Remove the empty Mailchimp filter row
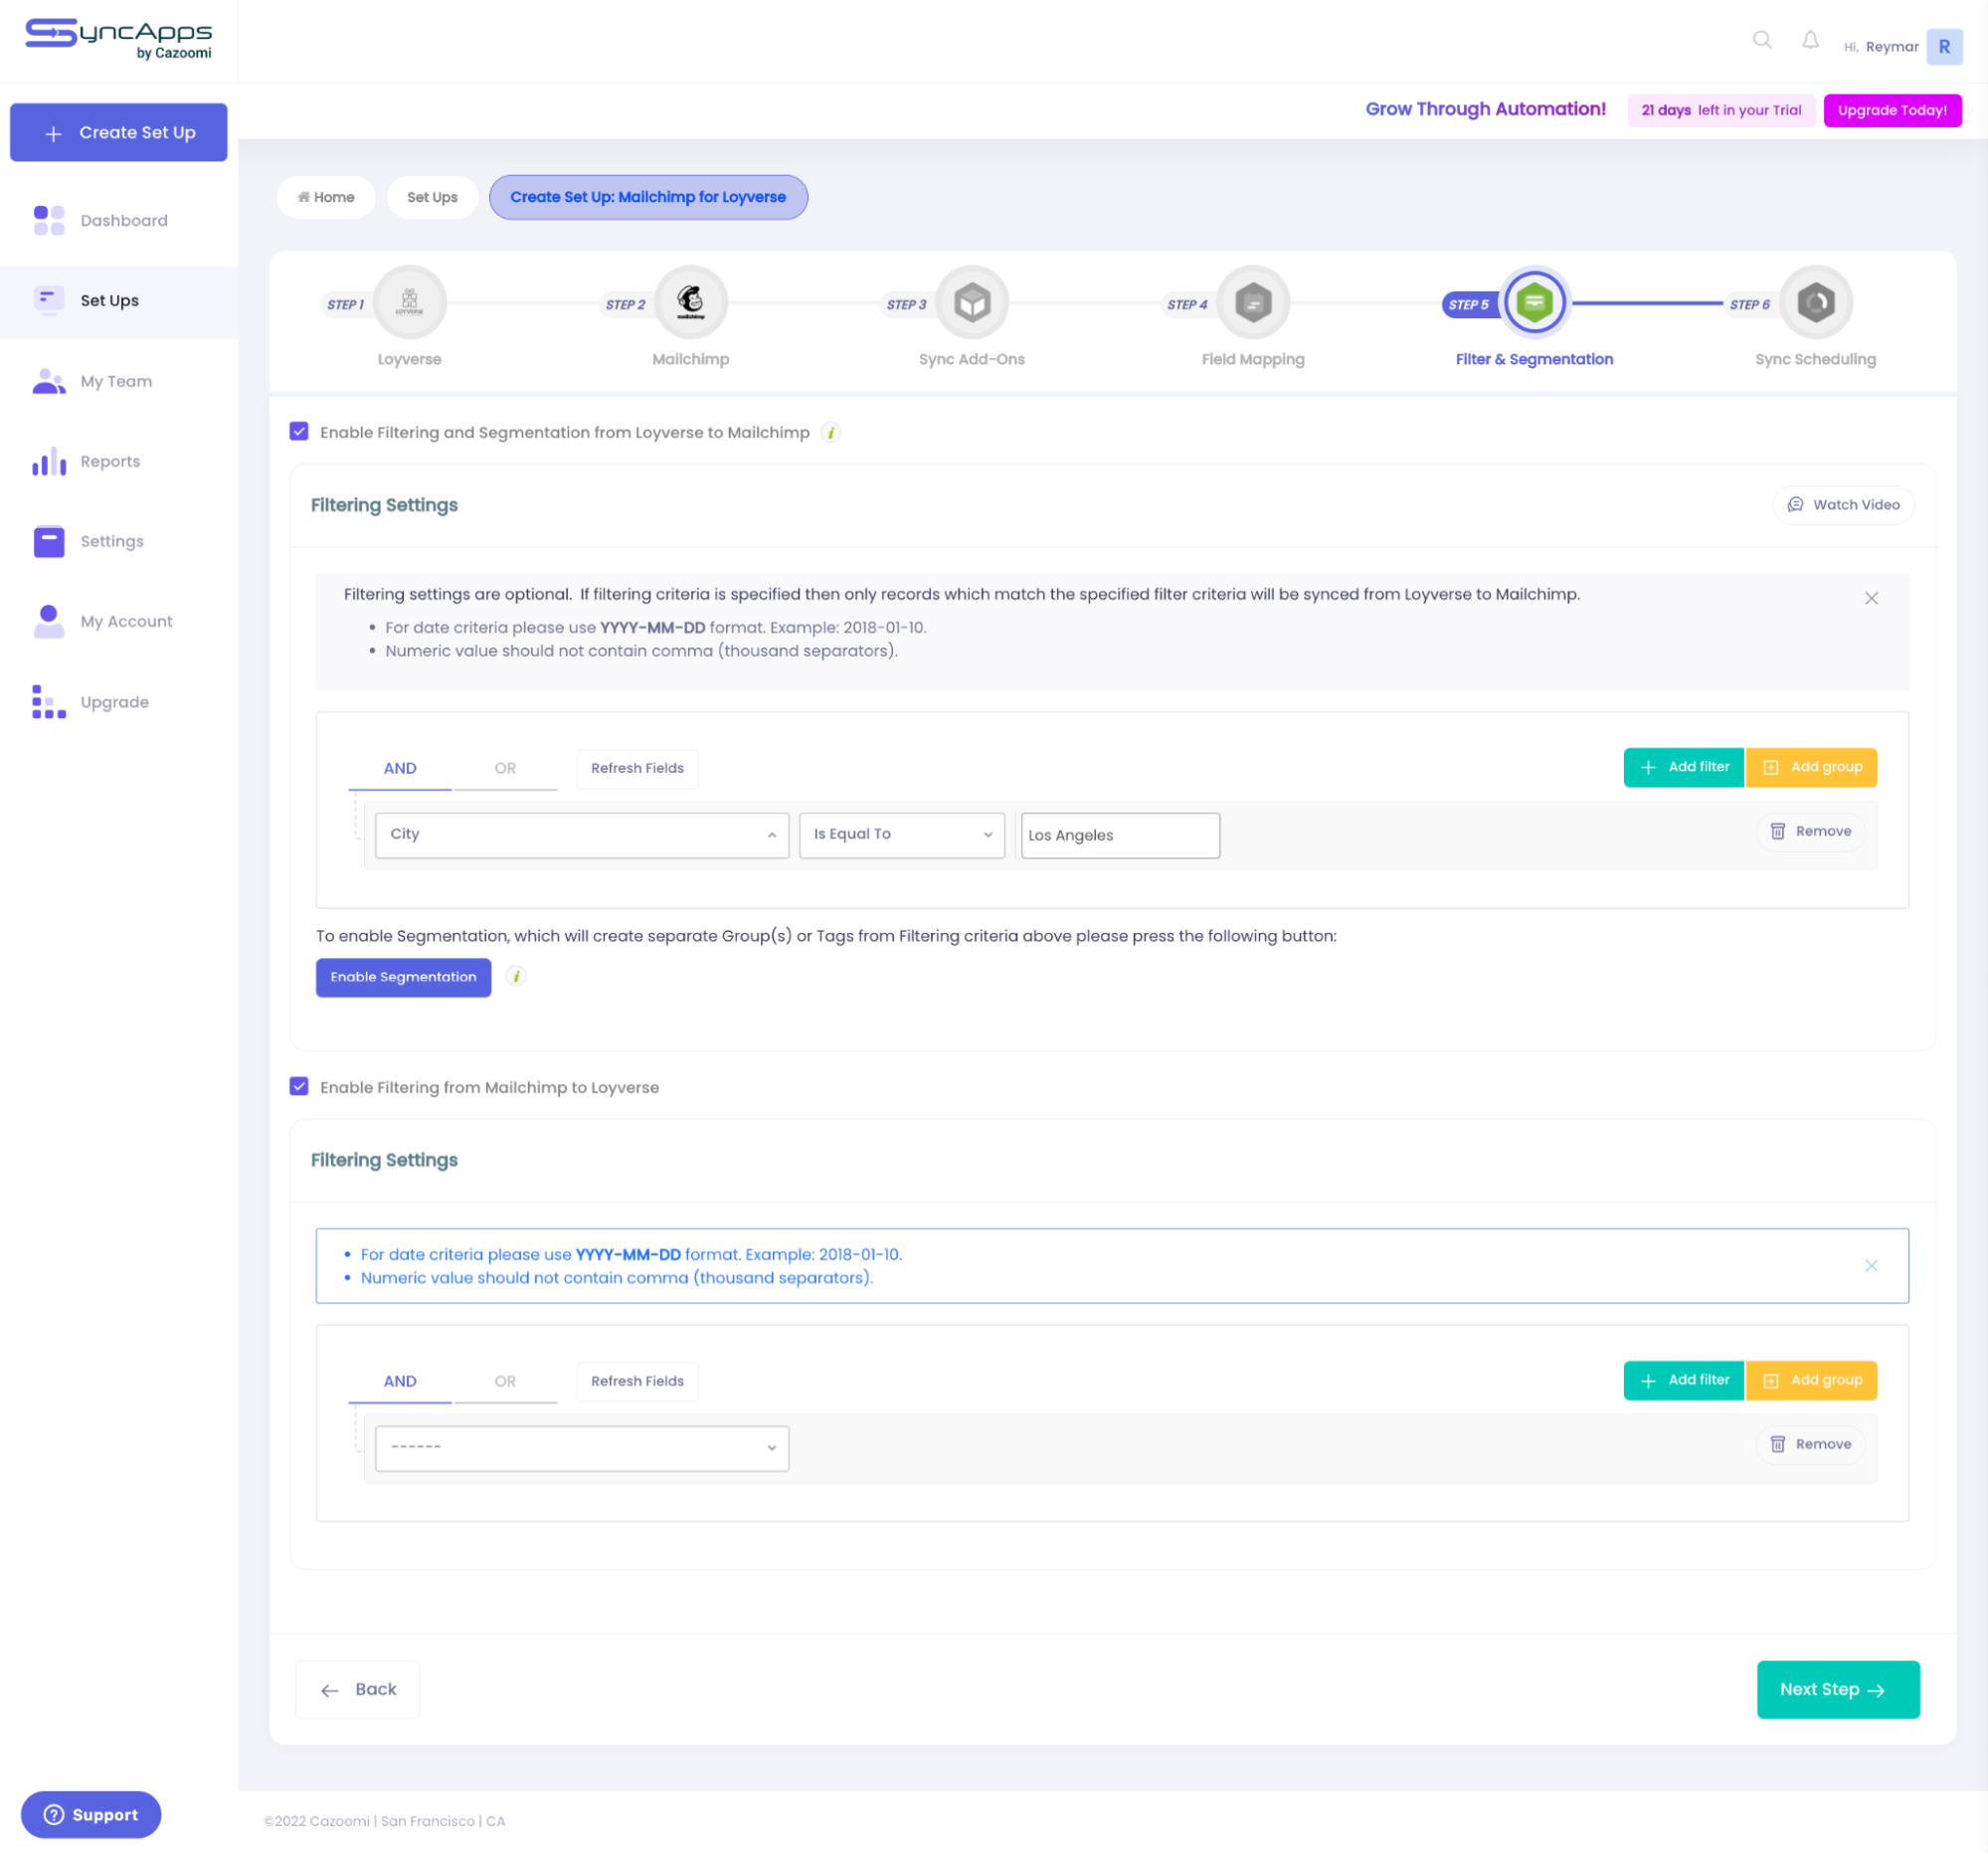The height and width of the screenshot is (1854, 1988). tap(1811, 1444)
